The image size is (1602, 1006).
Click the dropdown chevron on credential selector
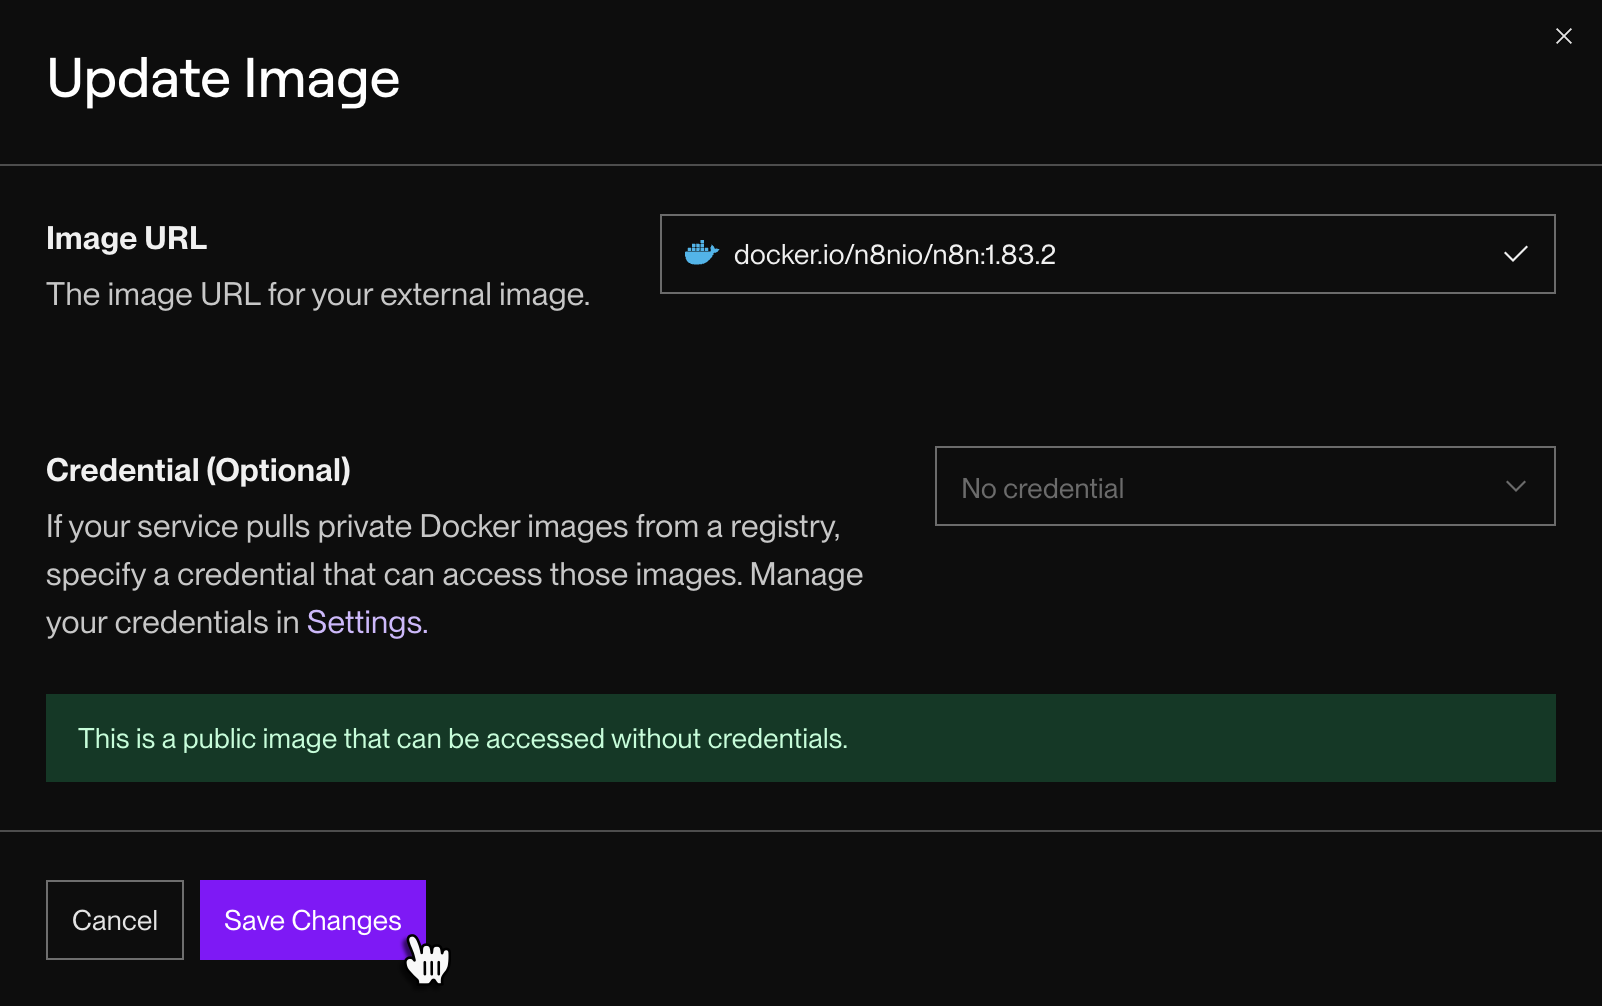[x=1516, y=487]
